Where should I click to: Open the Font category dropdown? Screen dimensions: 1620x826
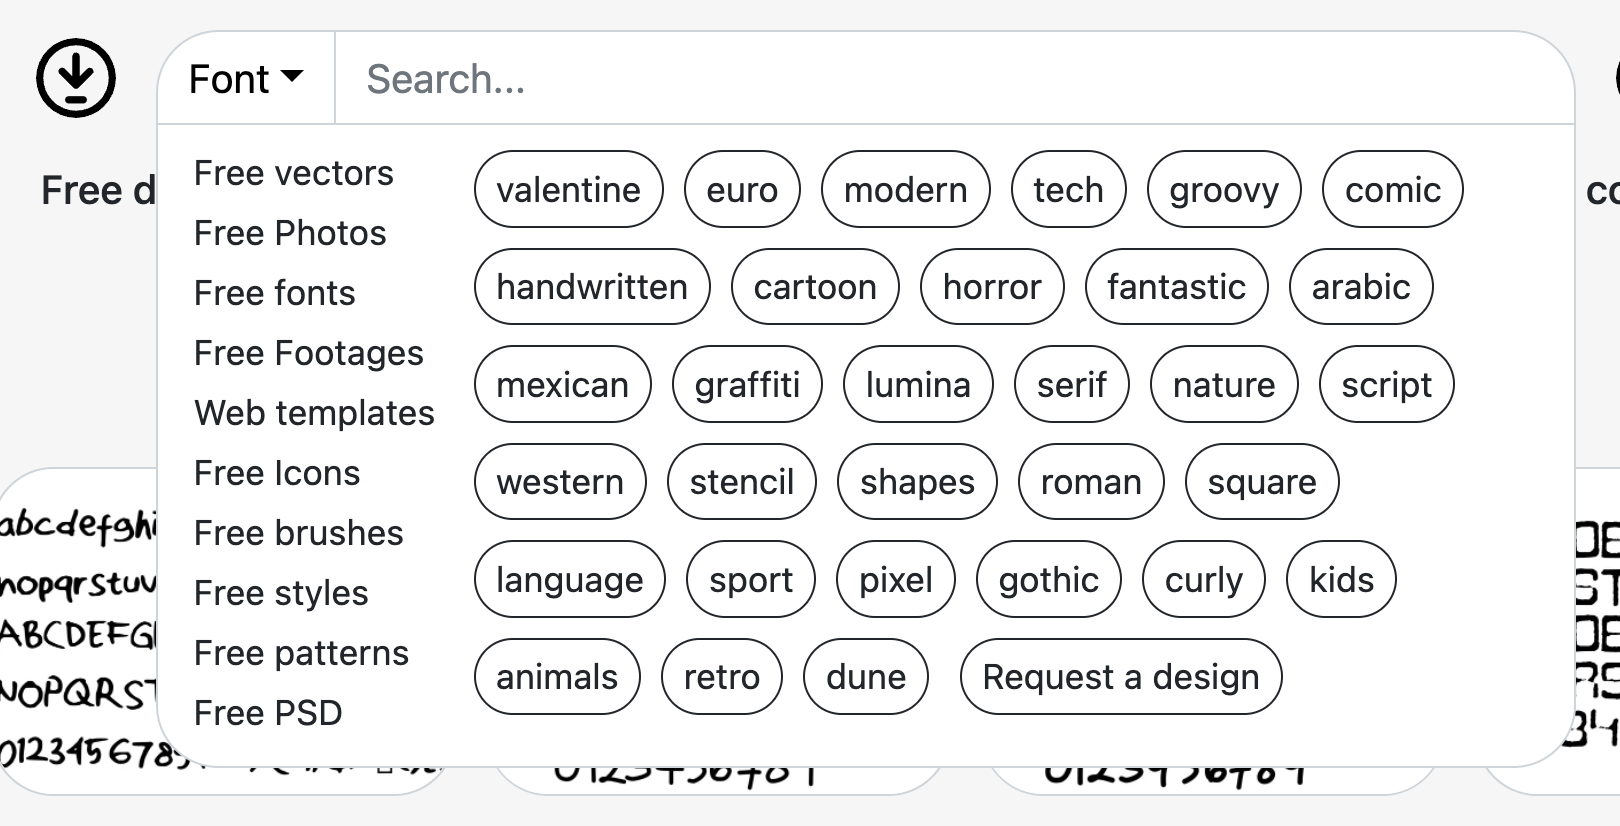point(245,79)
